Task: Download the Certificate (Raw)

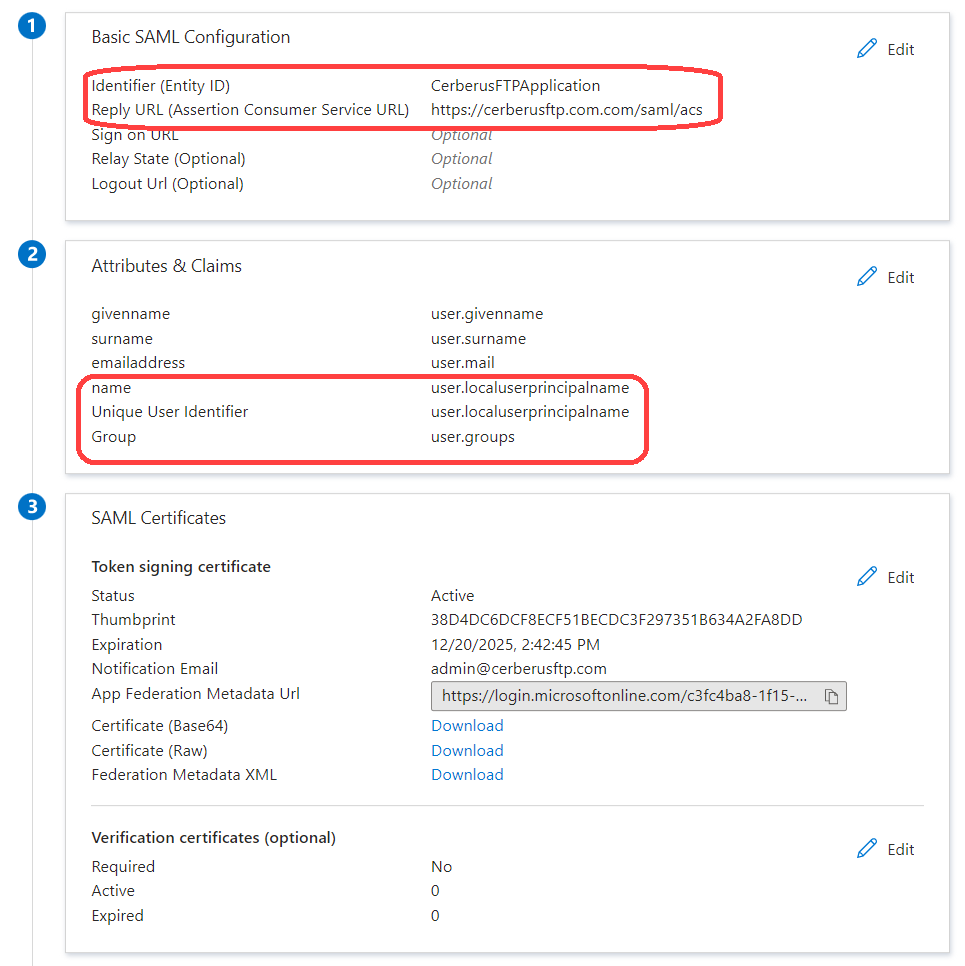Action: coord(467,750)
